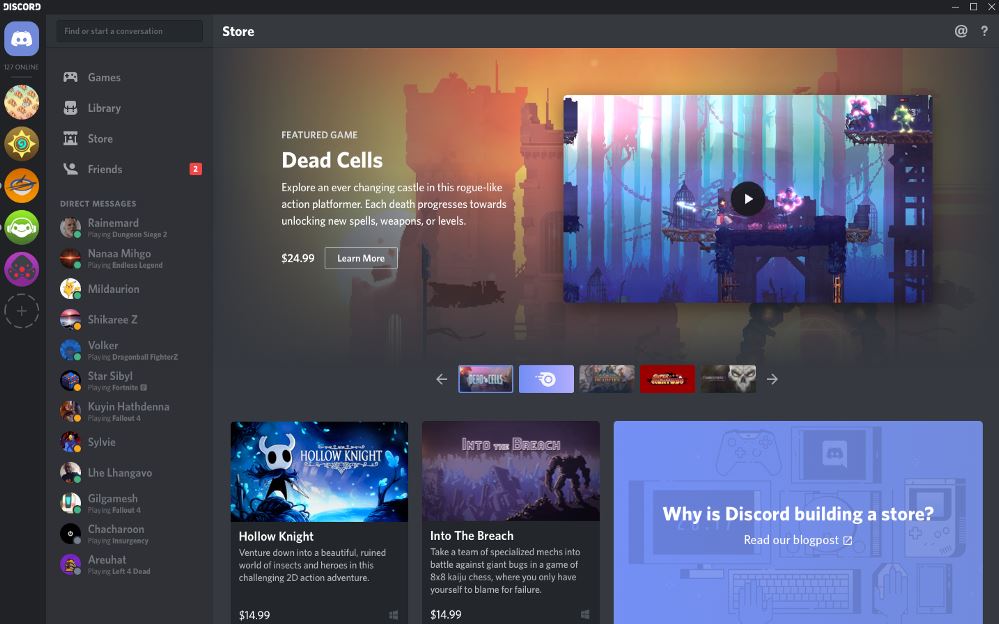Click the Into The Breach title
This screenshot has width=999, height=624.
[x=471, y=536]
